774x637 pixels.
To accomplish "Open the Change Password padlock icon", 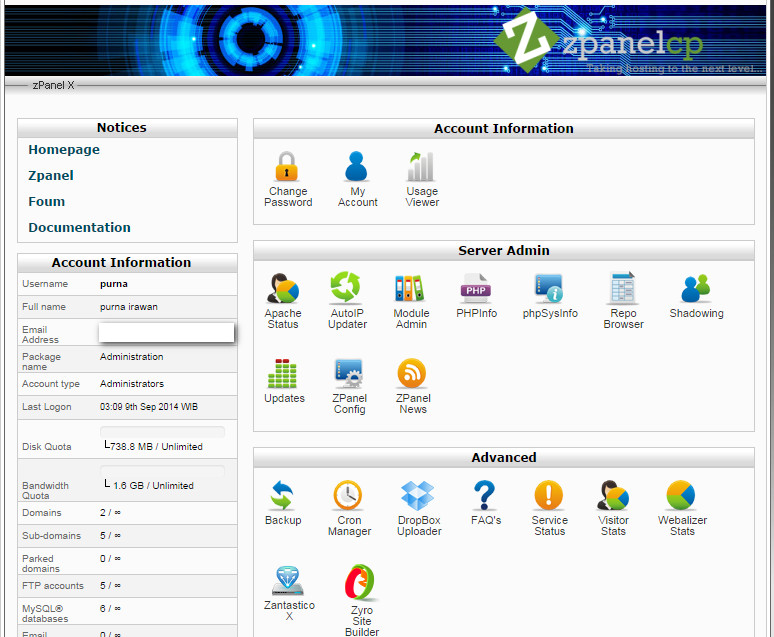I will [287, 166].
